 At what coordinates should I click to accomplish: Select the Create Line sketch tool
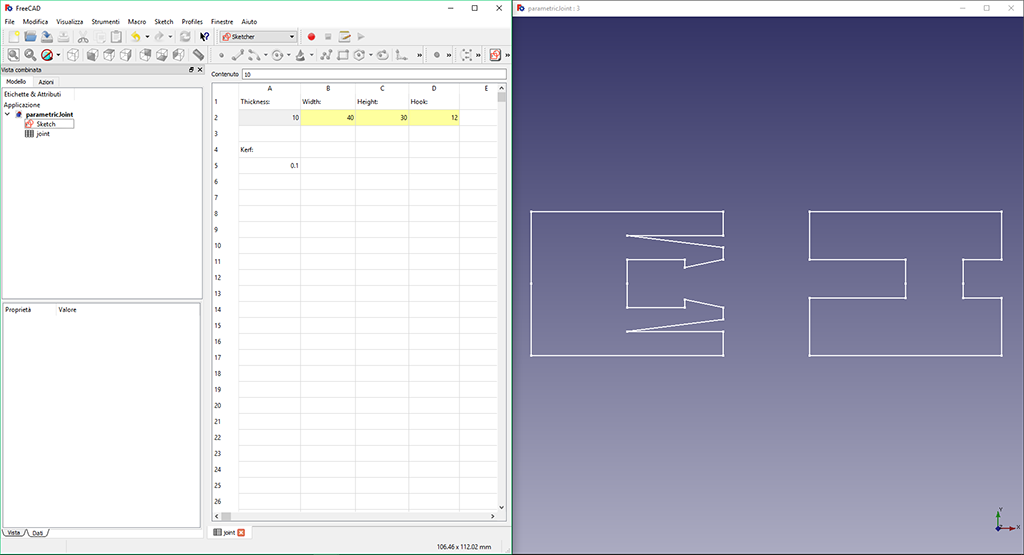pos(238,56)
